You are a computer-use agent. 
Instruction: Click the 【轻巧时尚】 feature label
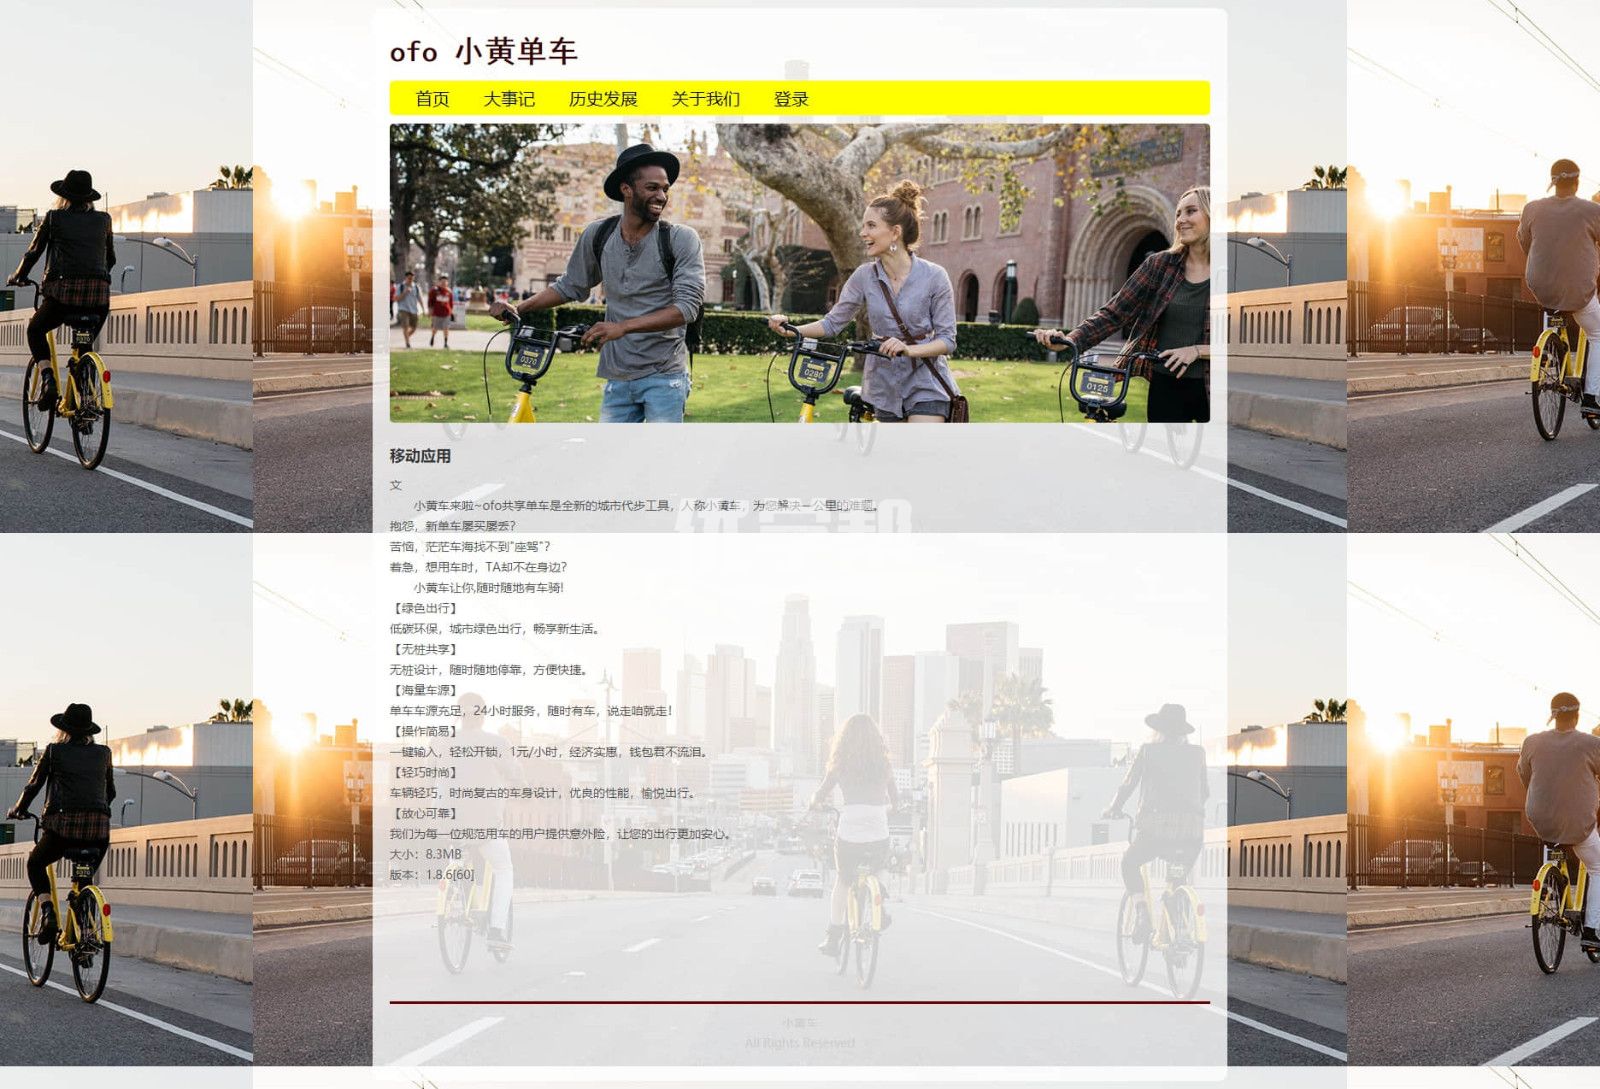click(x=425, y=772)
